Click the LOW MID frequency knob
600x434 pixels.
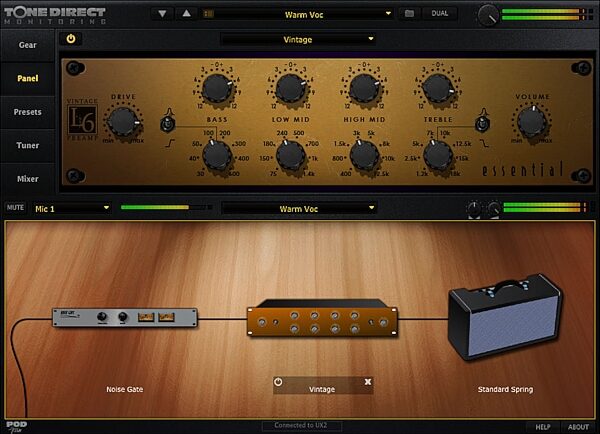click(x=291, y=156)
